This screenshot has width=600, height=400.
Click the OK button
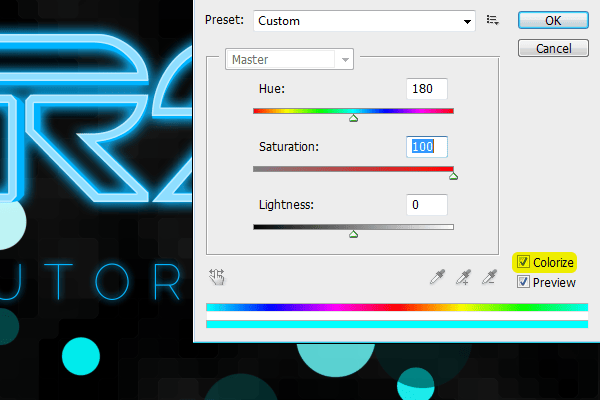point(553,20)
